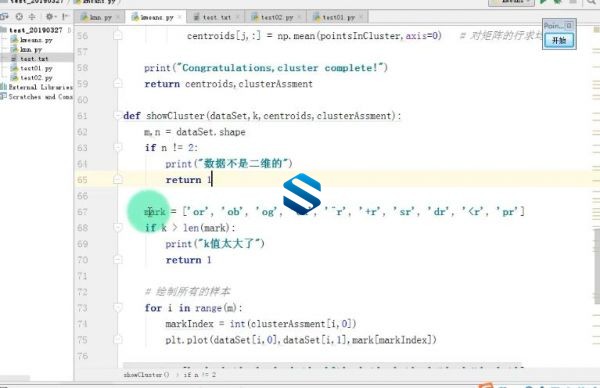Expand Scratches and Consoles node
The width and height of the screenshot is (600, 388).
[x=37, y=97]
